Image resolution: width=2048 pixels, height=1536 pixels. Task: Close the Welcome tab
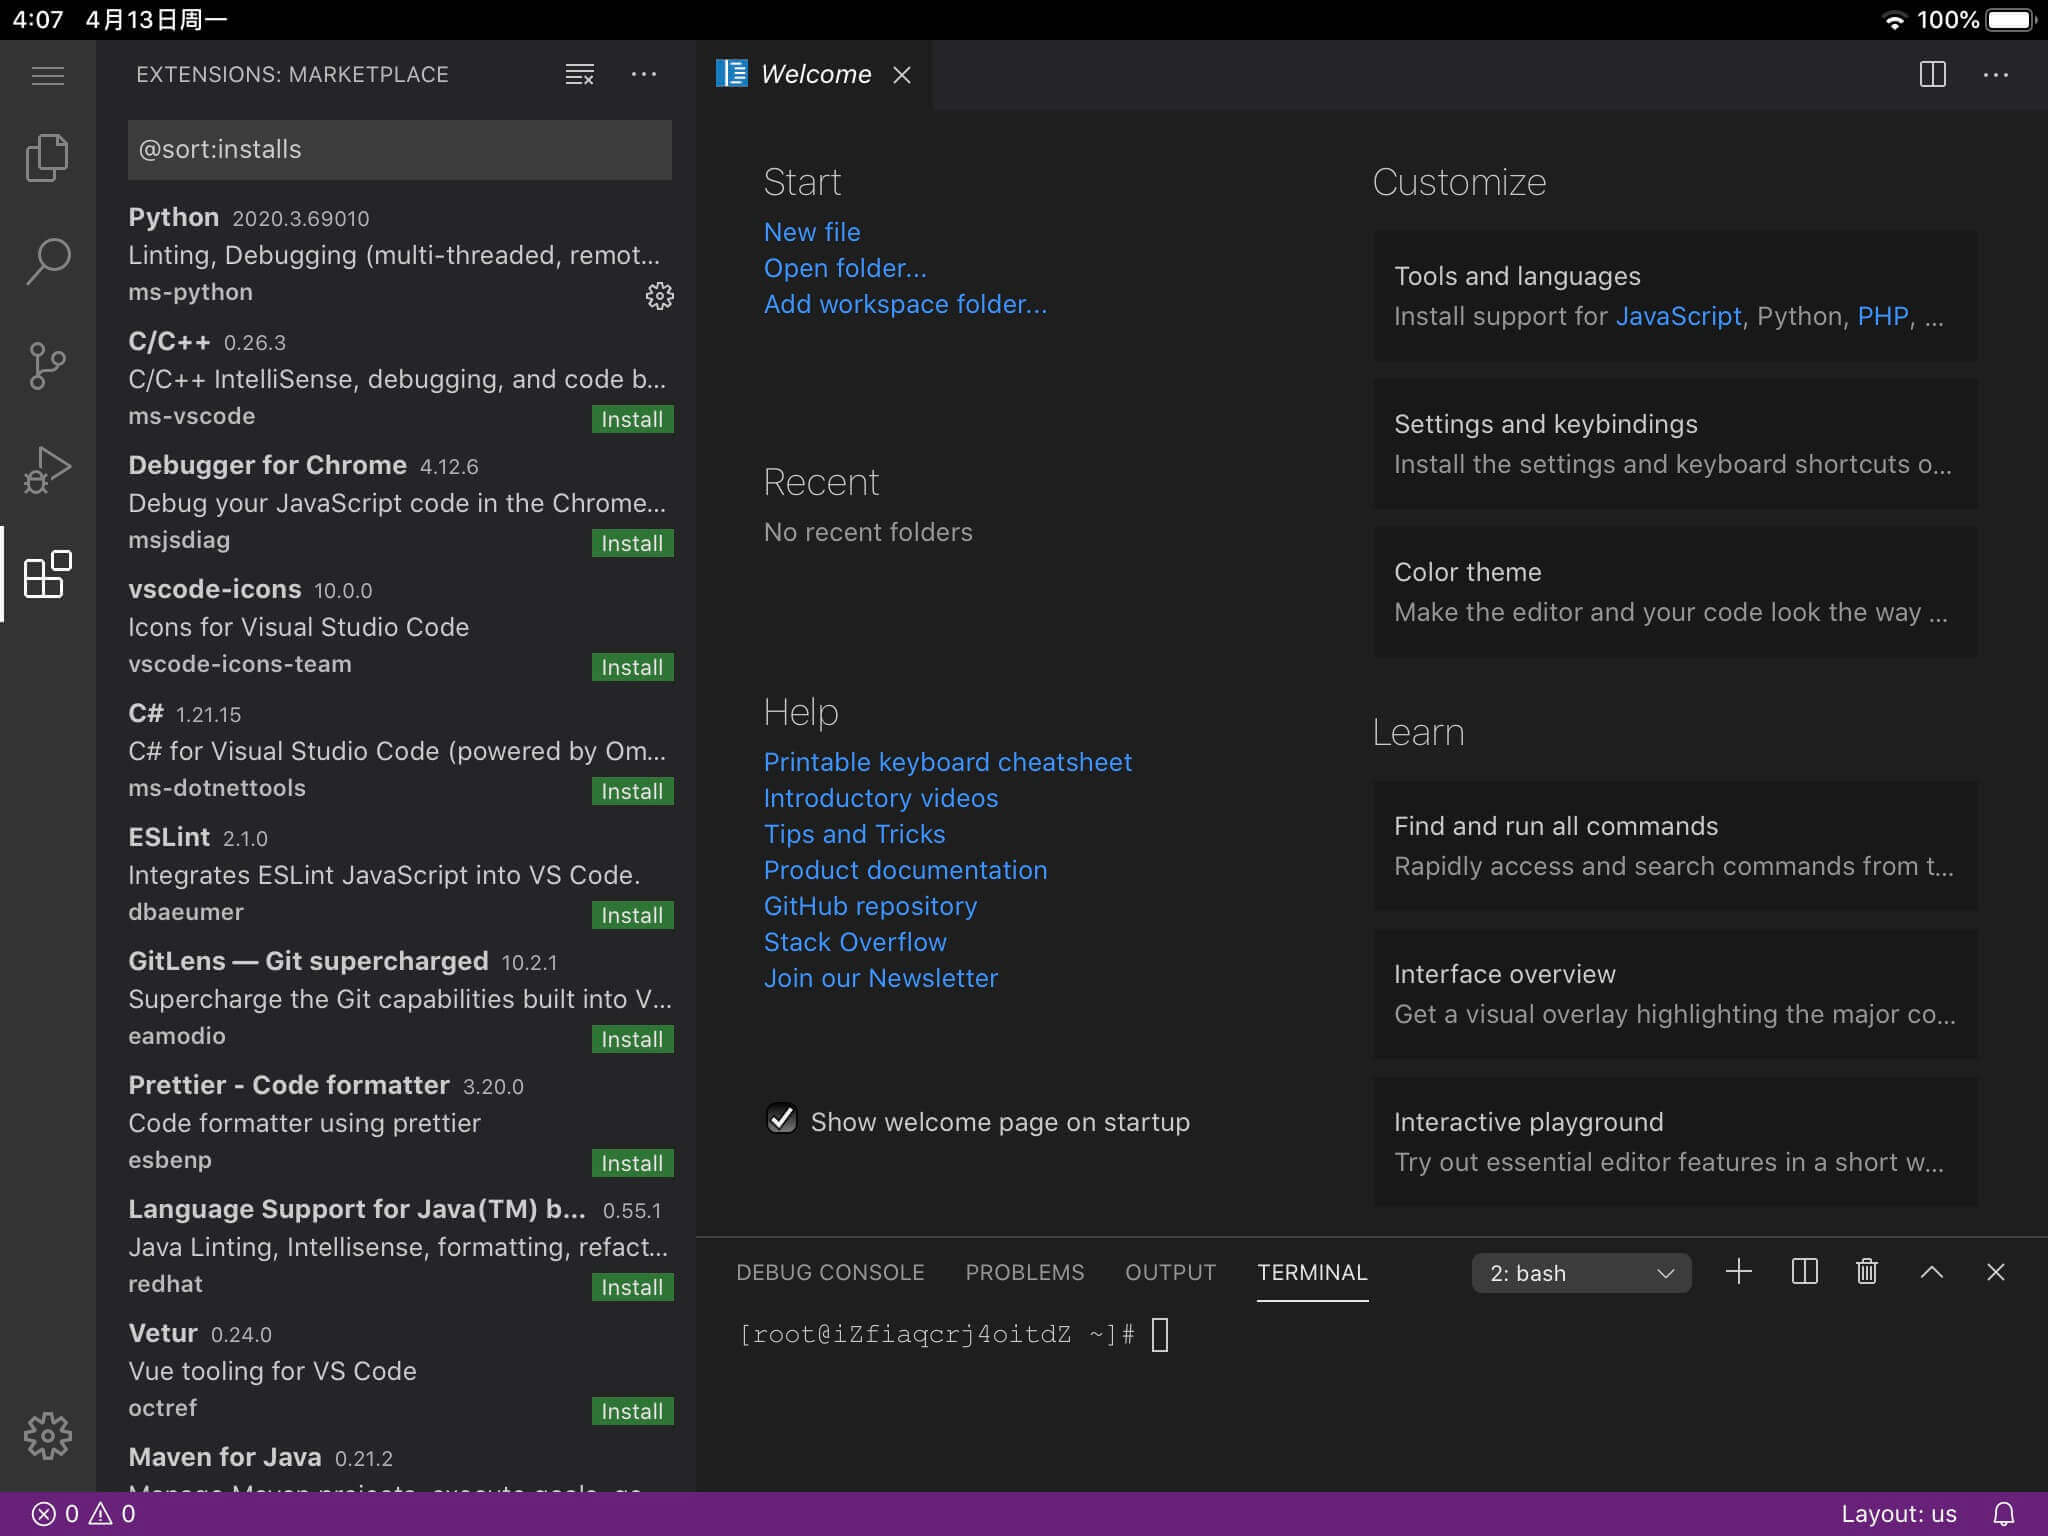pyautogui.click(x=902, y=75)
